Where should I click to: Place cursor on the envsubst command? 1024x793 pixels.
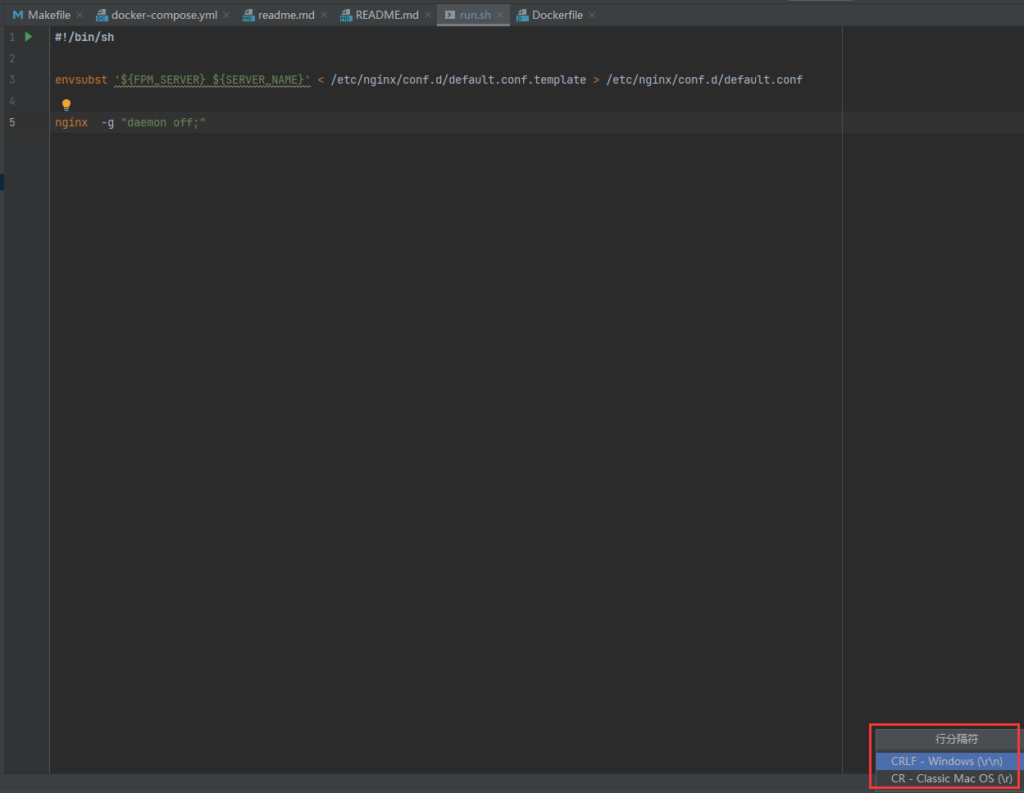coord(81,80)
